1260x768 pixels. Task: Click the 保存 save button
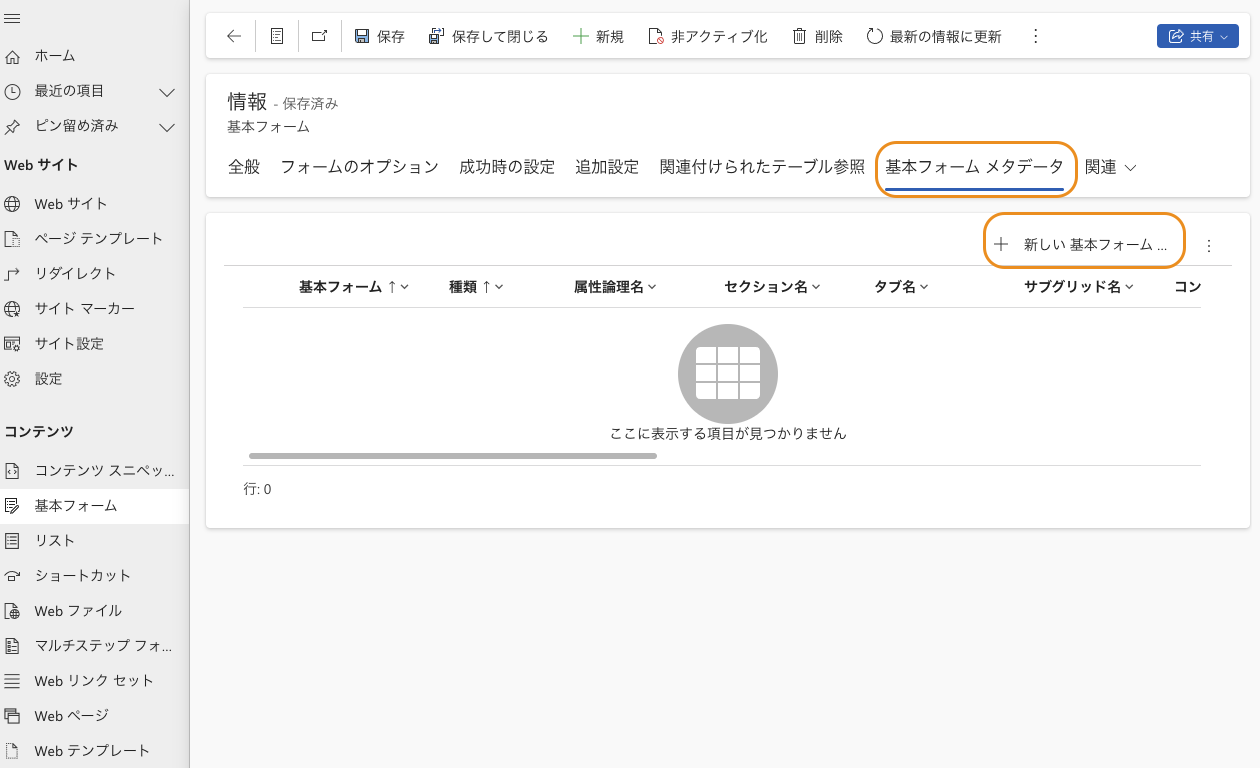[379, 36]
